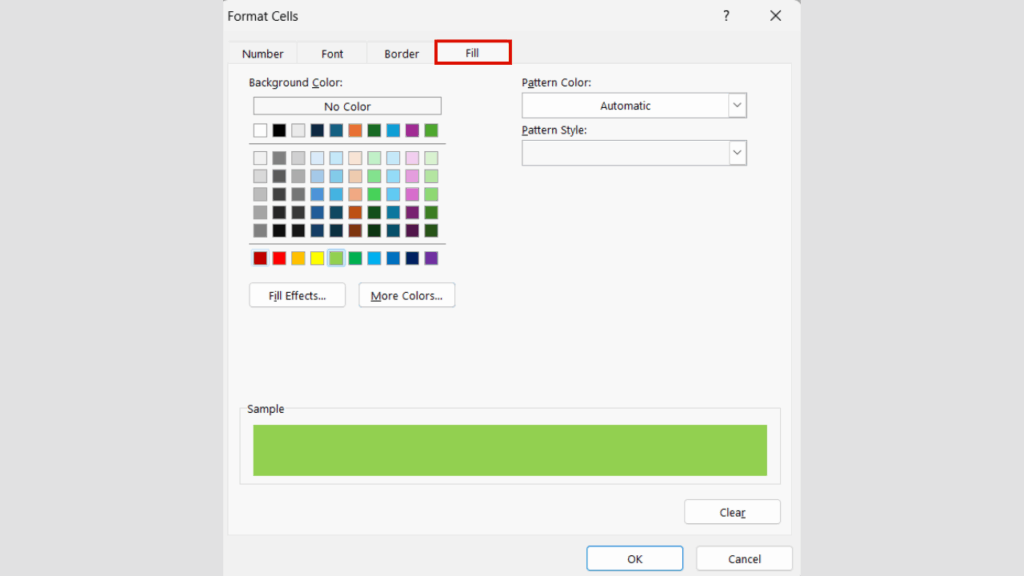Cancel the Format Cells dialog
1024x576 pixels.
pyautogui.click(x=744, y=558)
